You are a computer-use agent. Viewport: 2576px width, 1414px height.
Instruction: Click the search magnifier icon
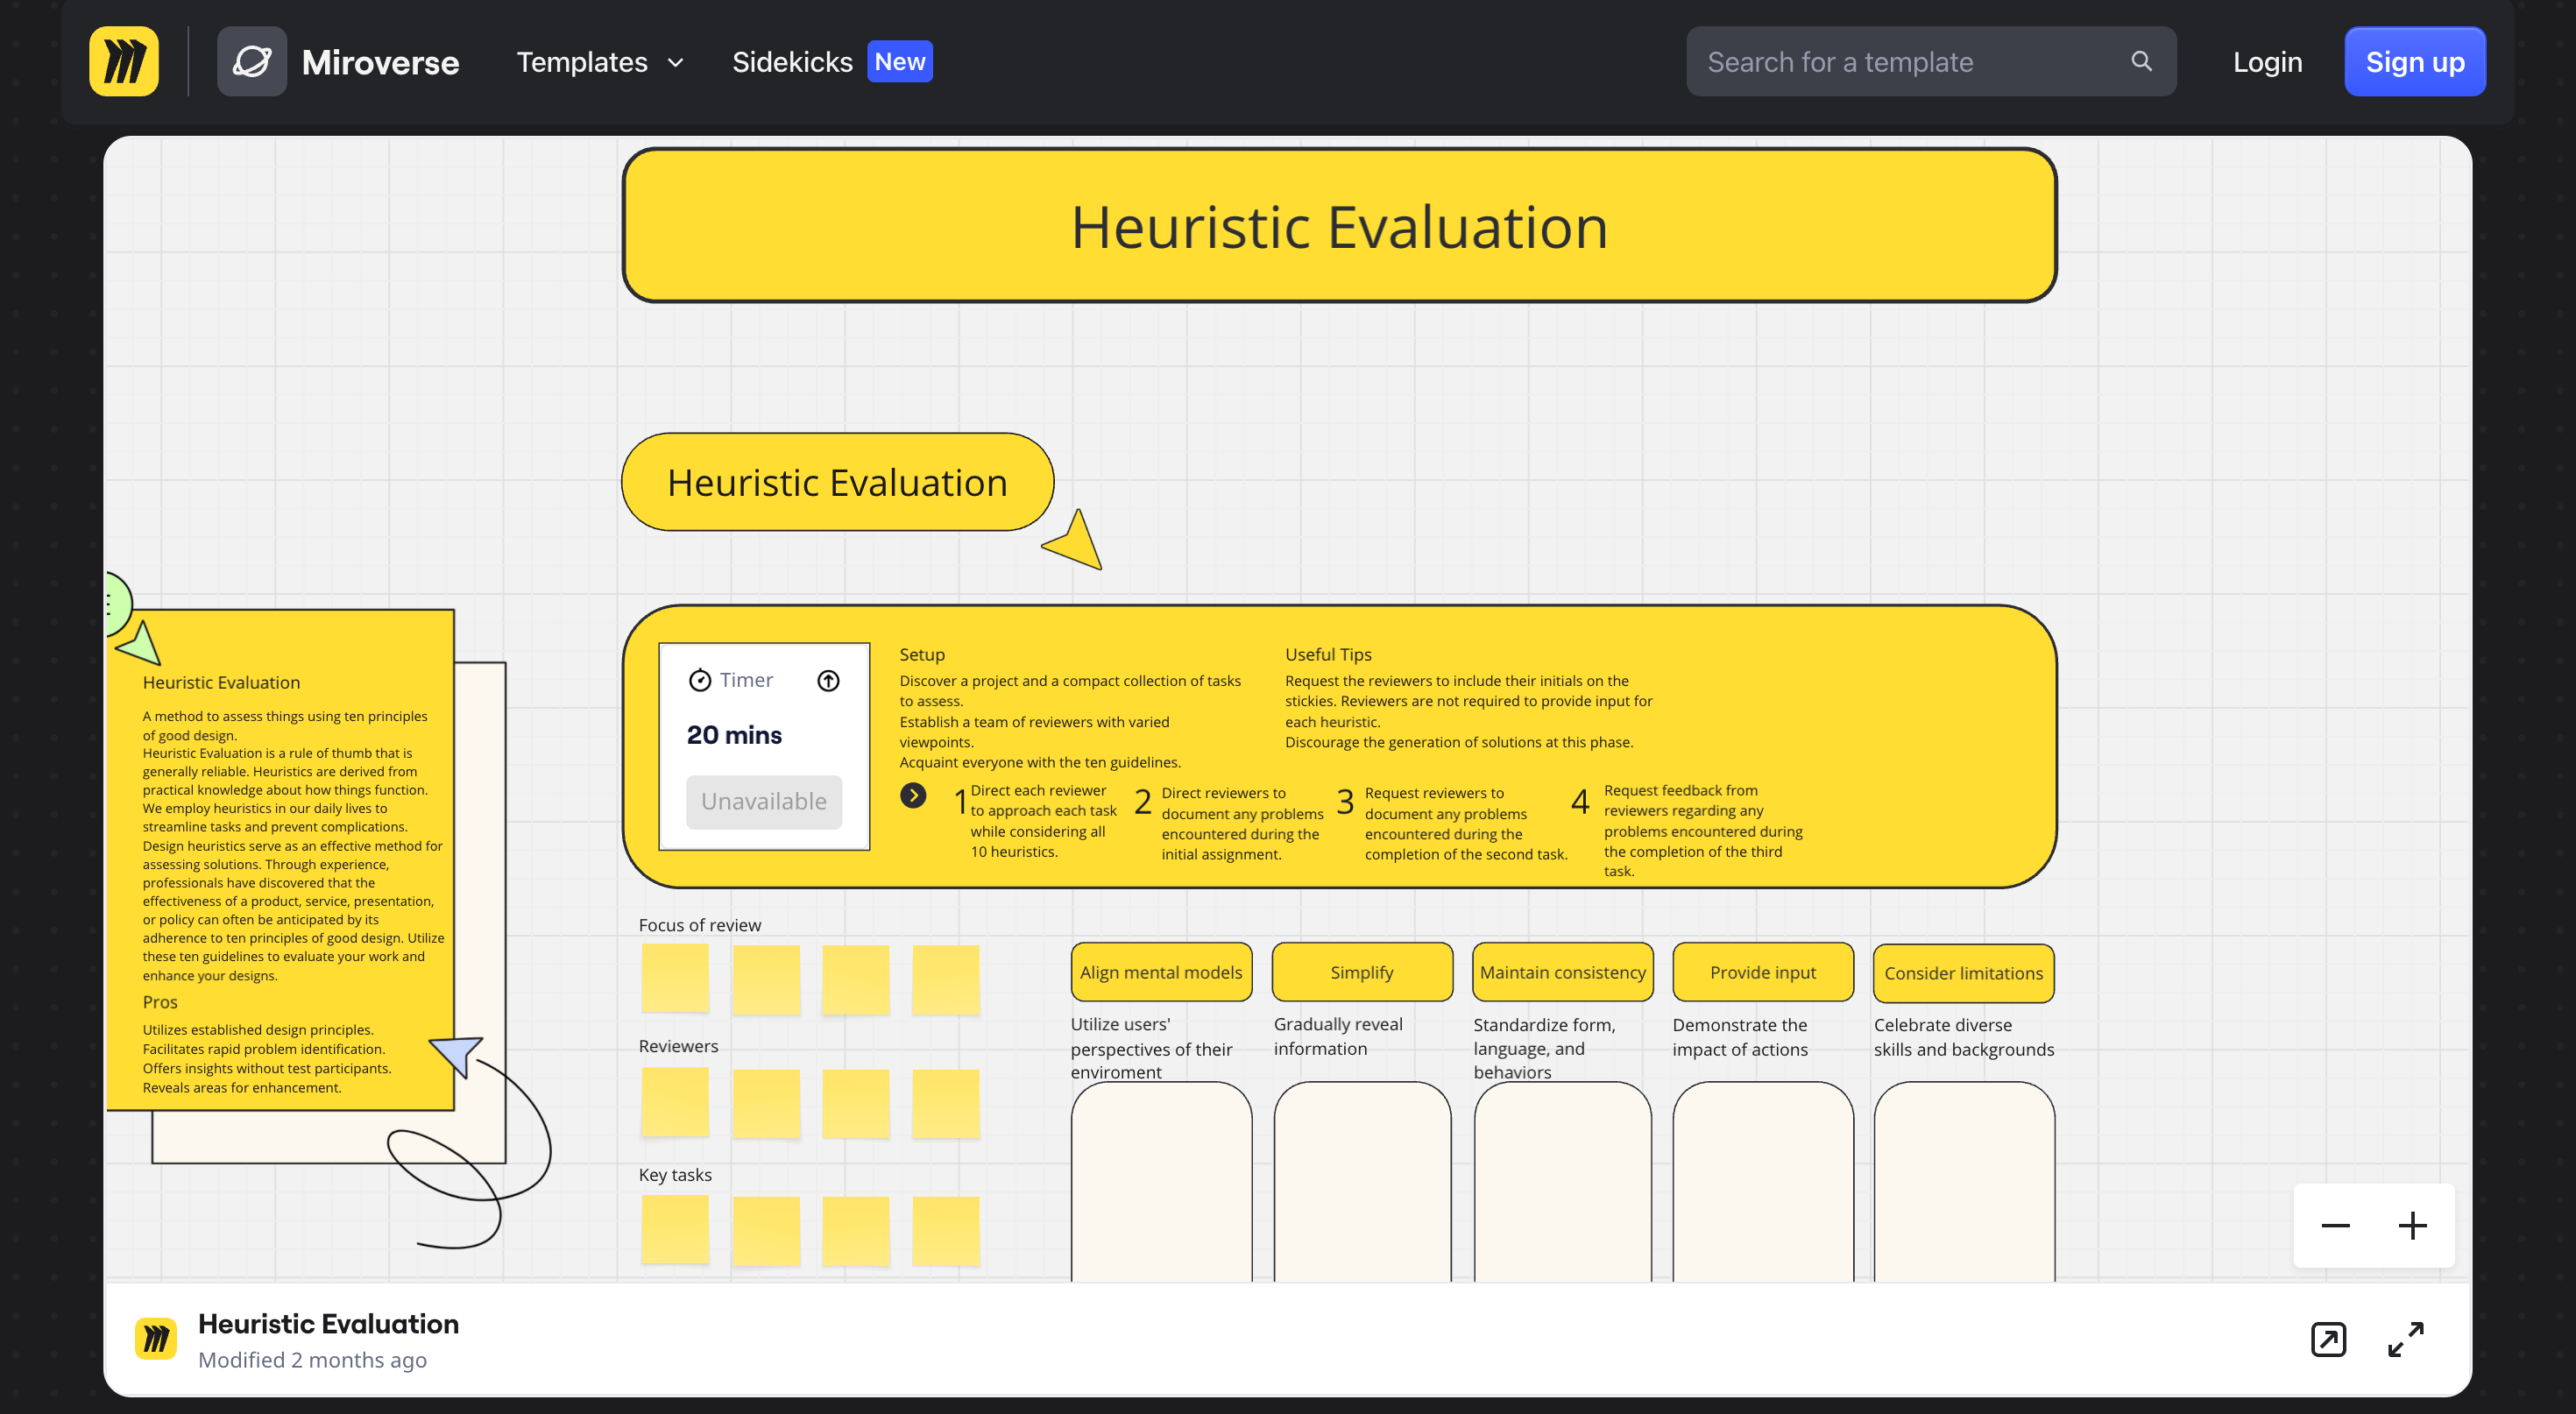[x=2141, y=61]
